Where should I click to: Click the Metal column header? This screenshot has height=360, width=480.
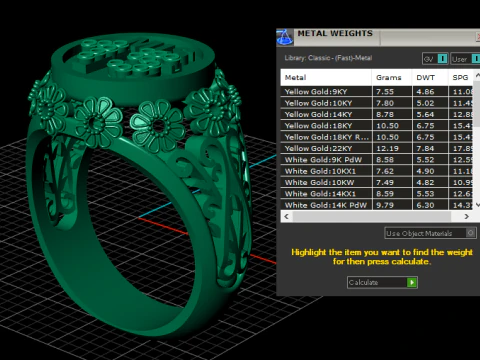tap(326, 77)
